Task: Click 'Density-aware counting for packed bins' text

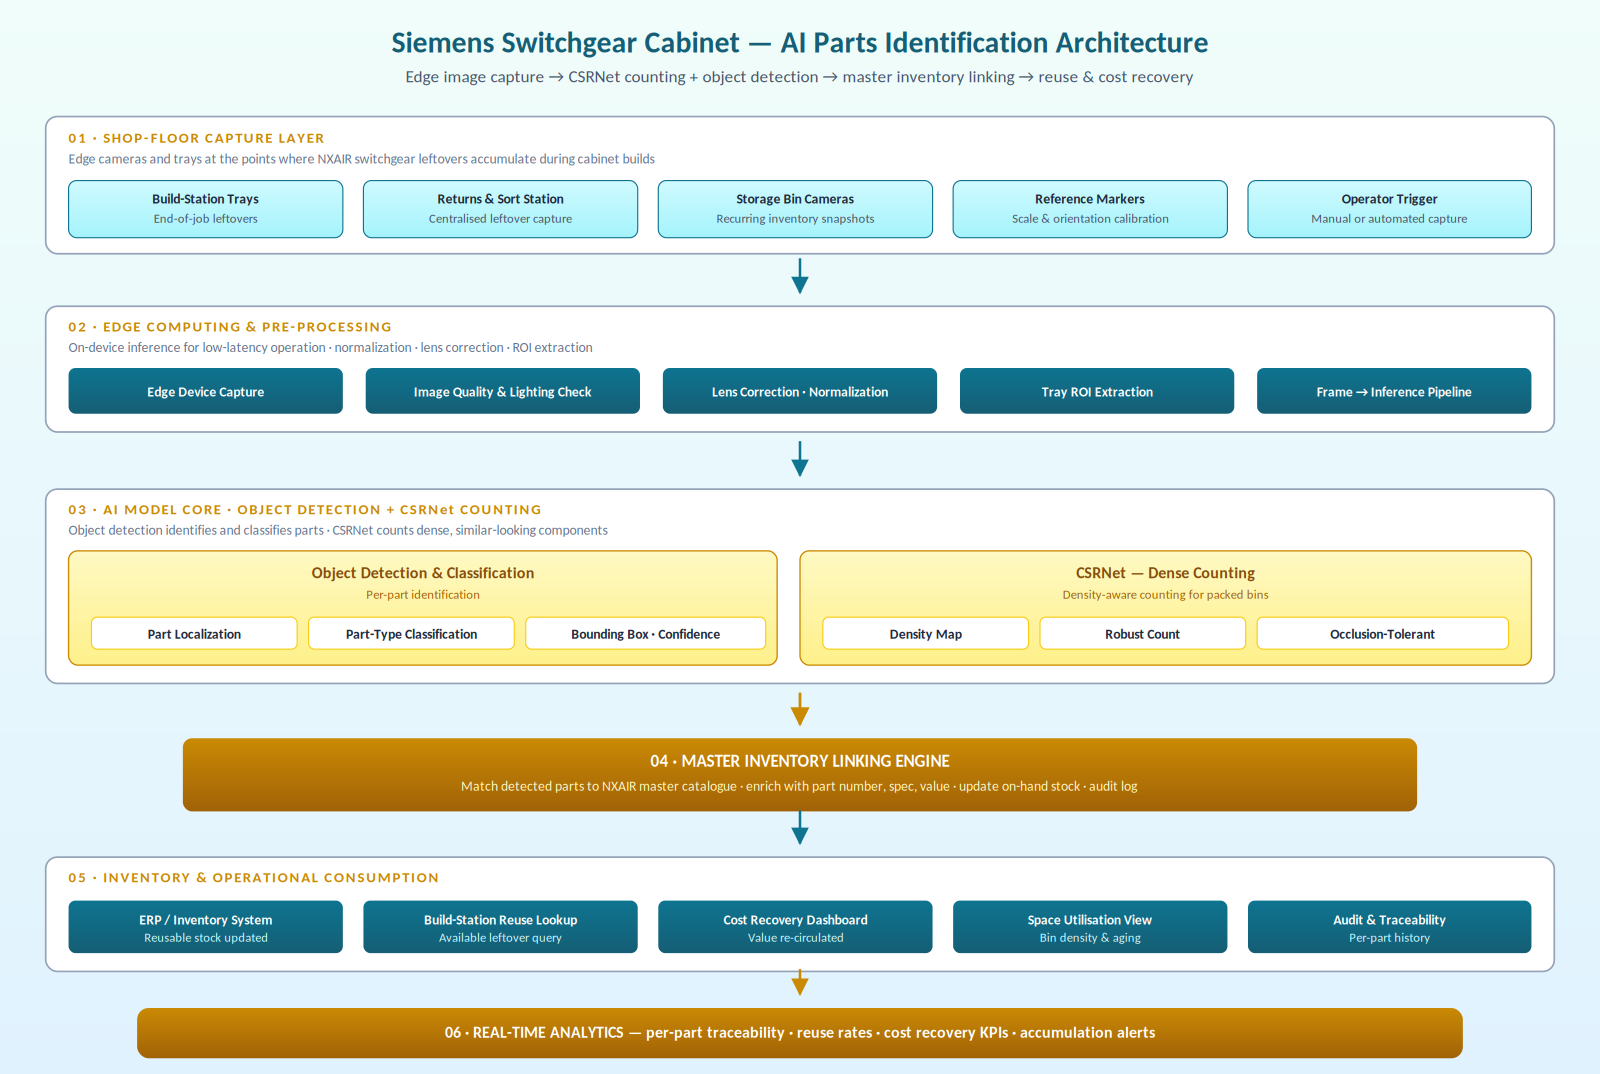Action: [x=1165, y=595]
